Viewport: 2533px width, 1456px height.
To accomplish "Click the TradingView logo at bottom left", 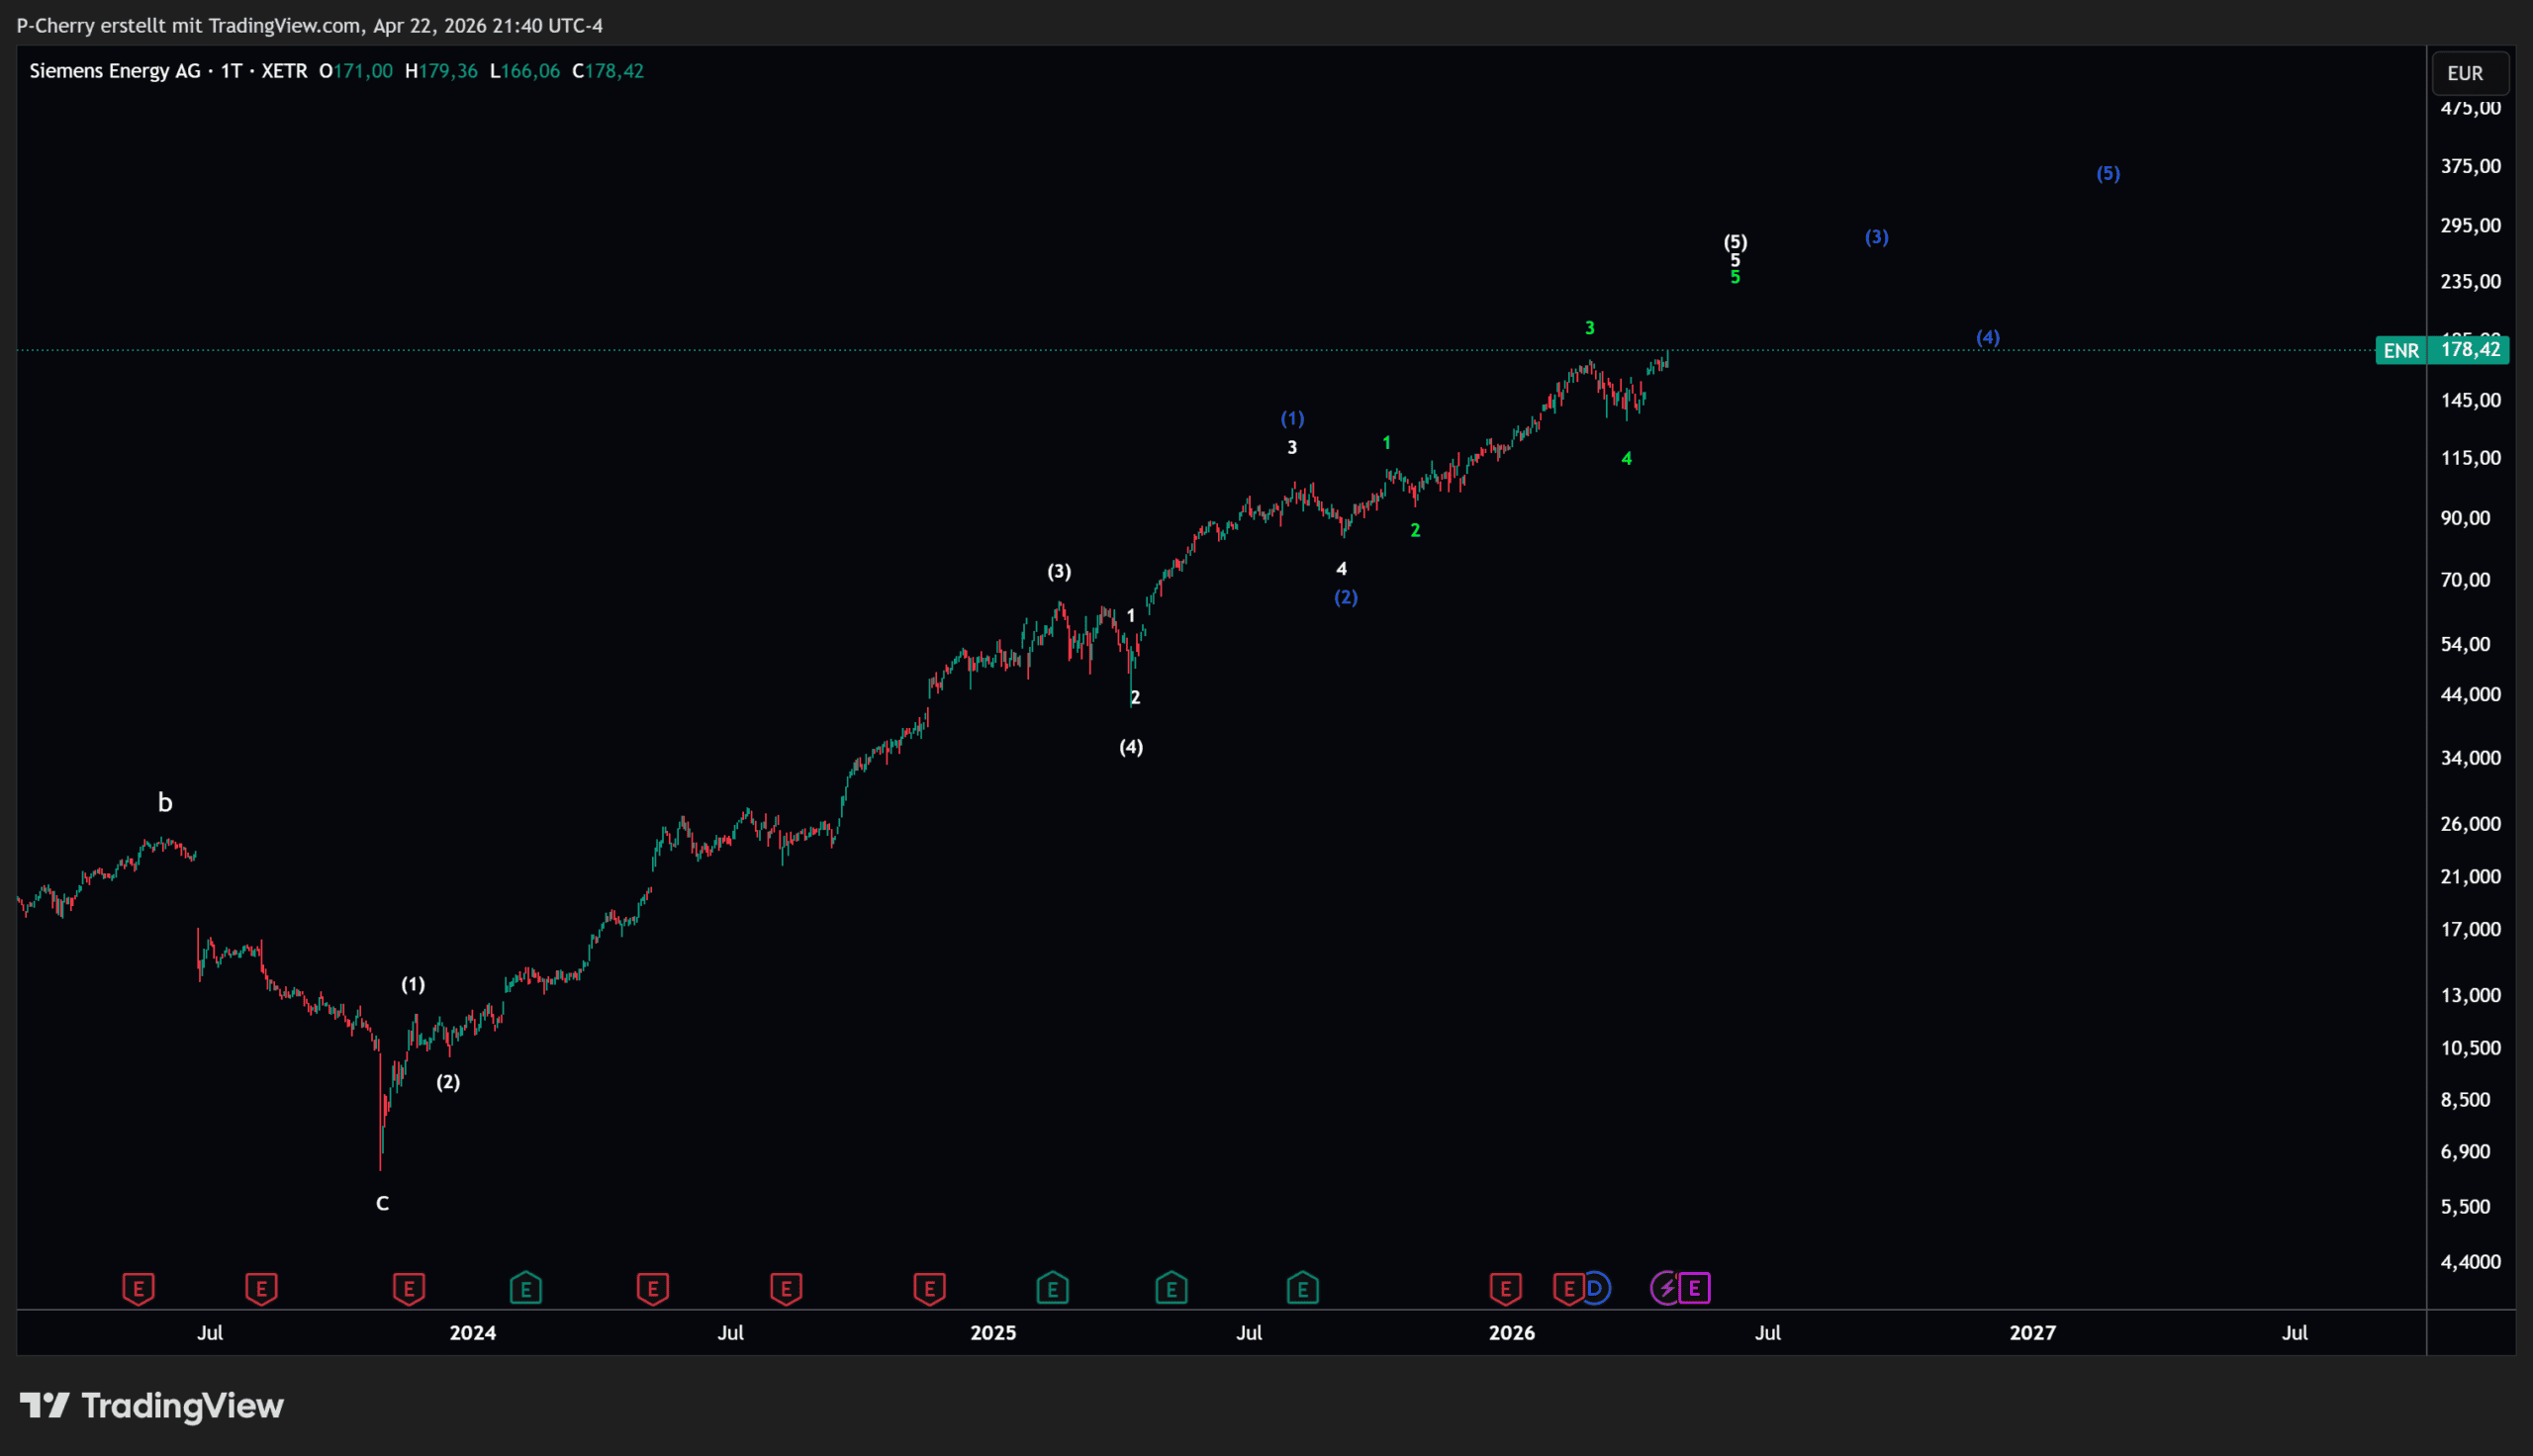I will (152, 1406).
